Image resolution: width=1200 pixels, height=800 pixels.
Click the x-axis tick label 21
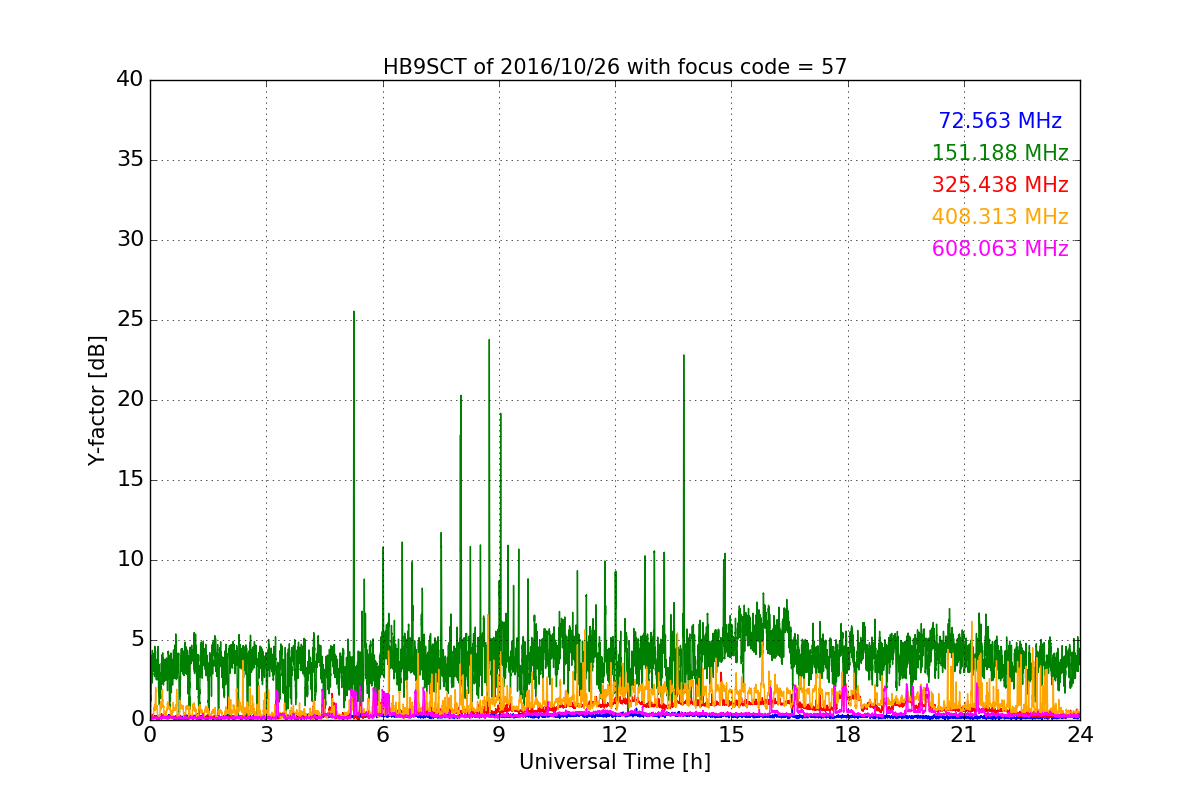coord(964,735)
